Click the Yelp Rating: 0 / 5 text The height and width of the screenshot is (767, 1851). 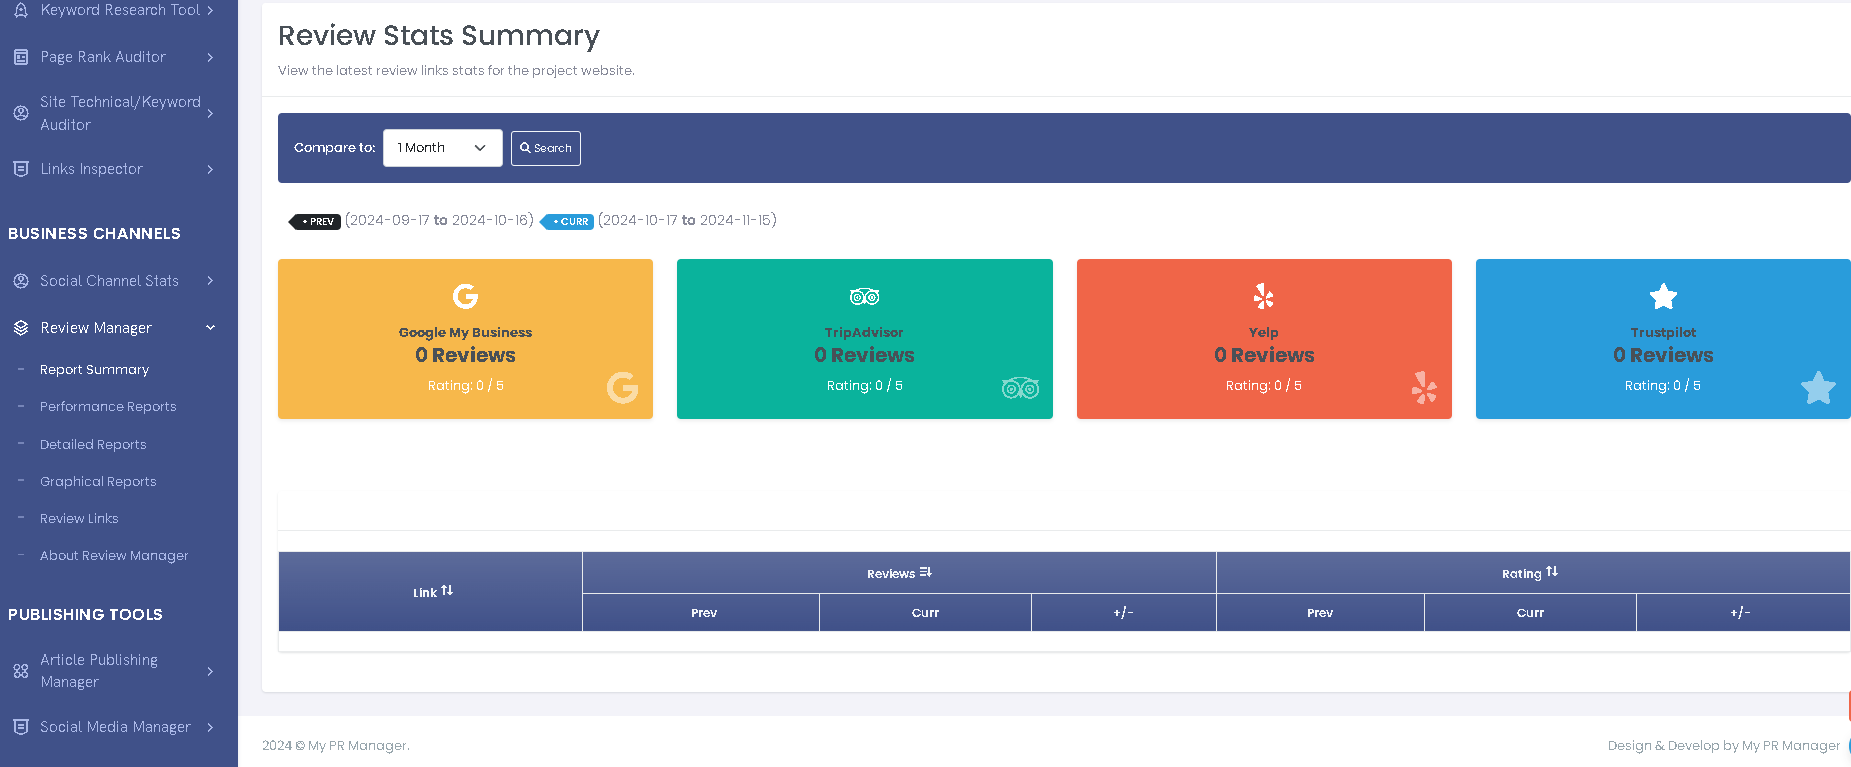pyautogui.click(x=1264, y=386)
